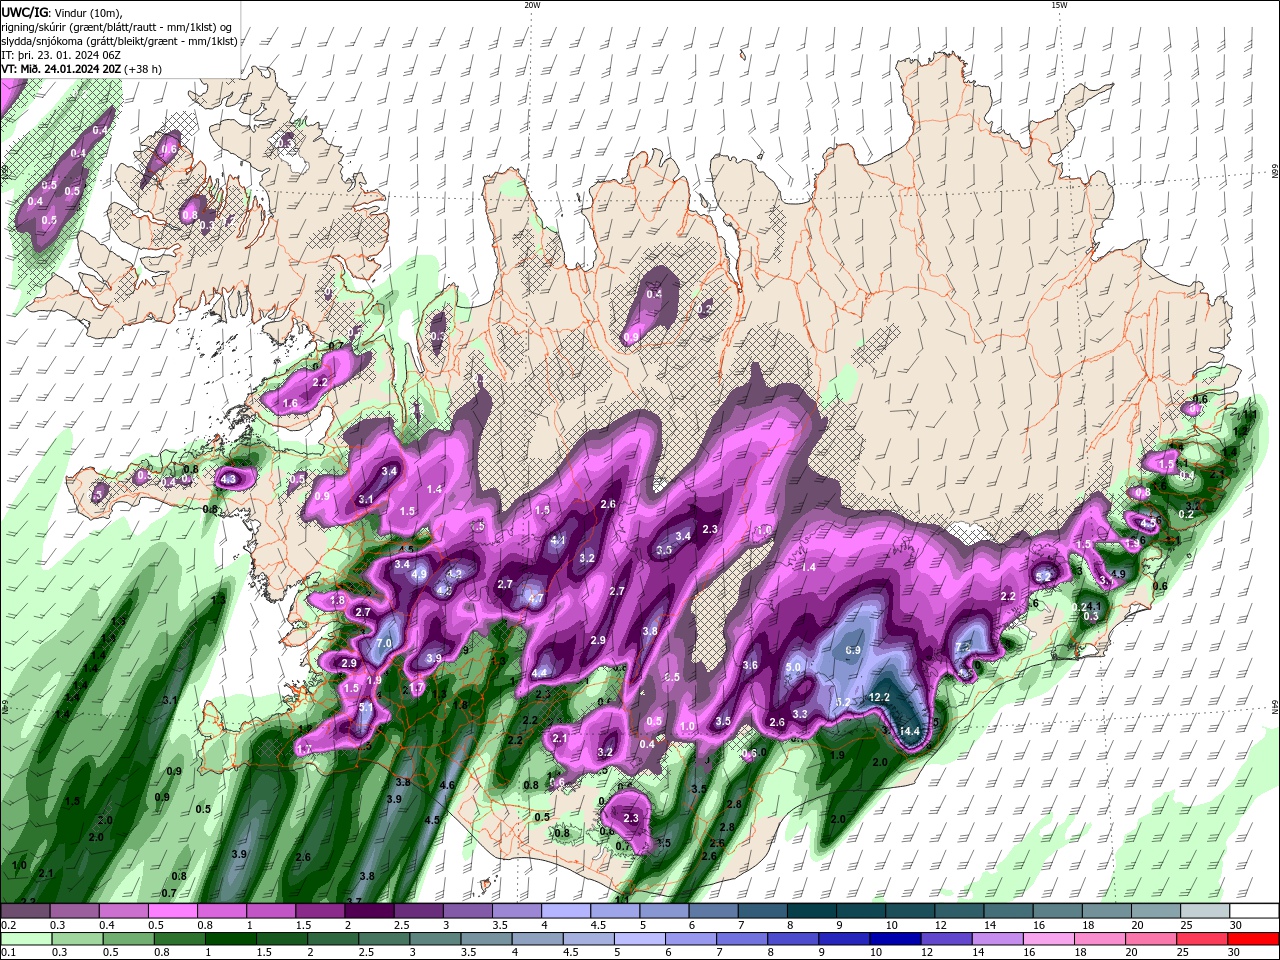Pick upper scale swatch between 4 and 4.5

(x=566, y=911)
